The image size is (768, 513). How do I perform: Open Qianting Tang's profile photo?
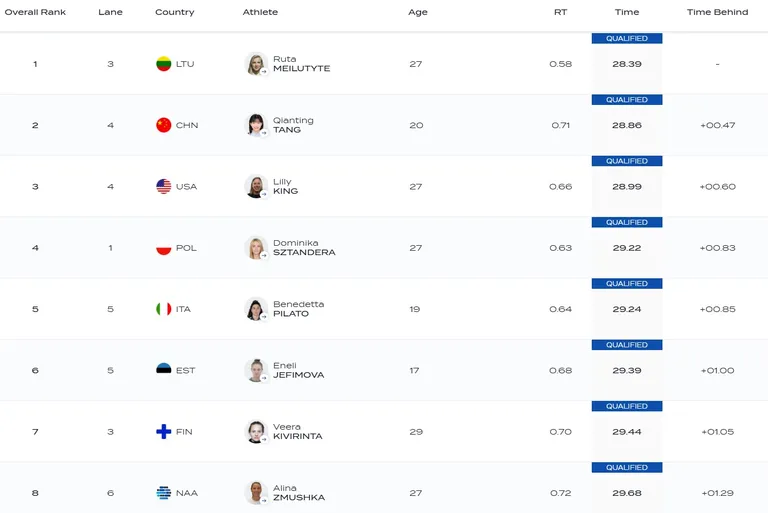(256, 125)
